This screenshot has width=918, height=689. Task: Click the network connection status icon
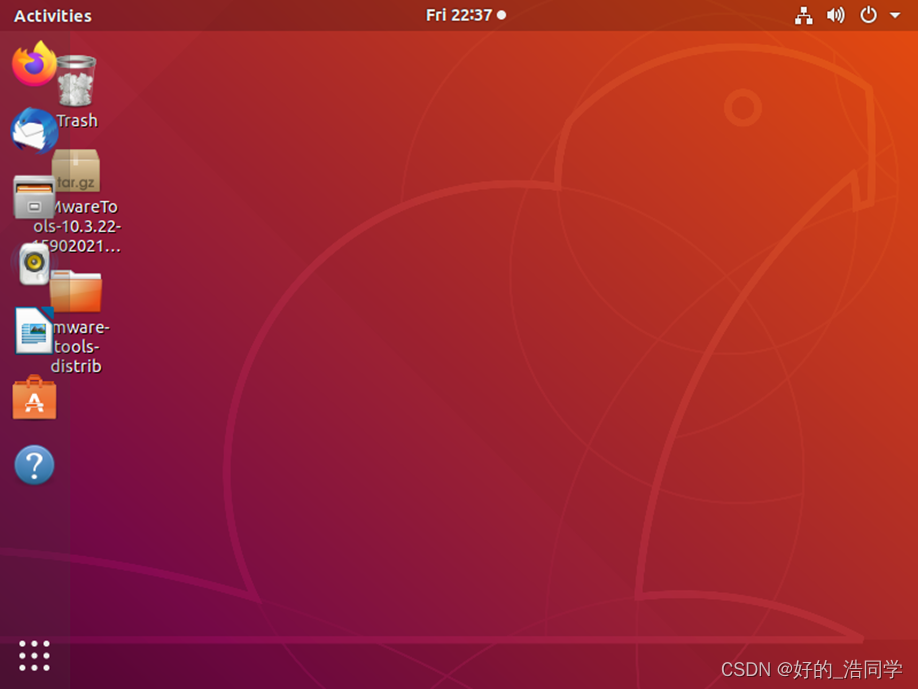803,15
